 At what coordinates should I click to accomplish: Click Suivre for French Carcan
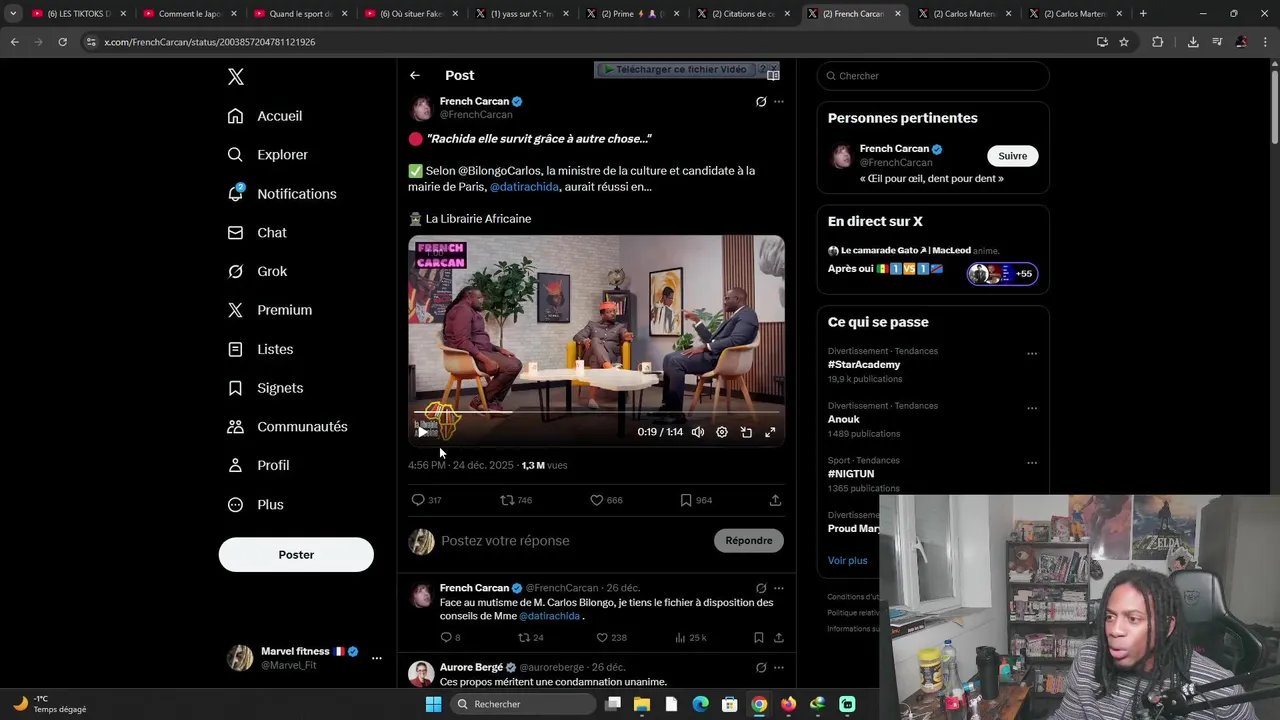(x=1012, y=156)
